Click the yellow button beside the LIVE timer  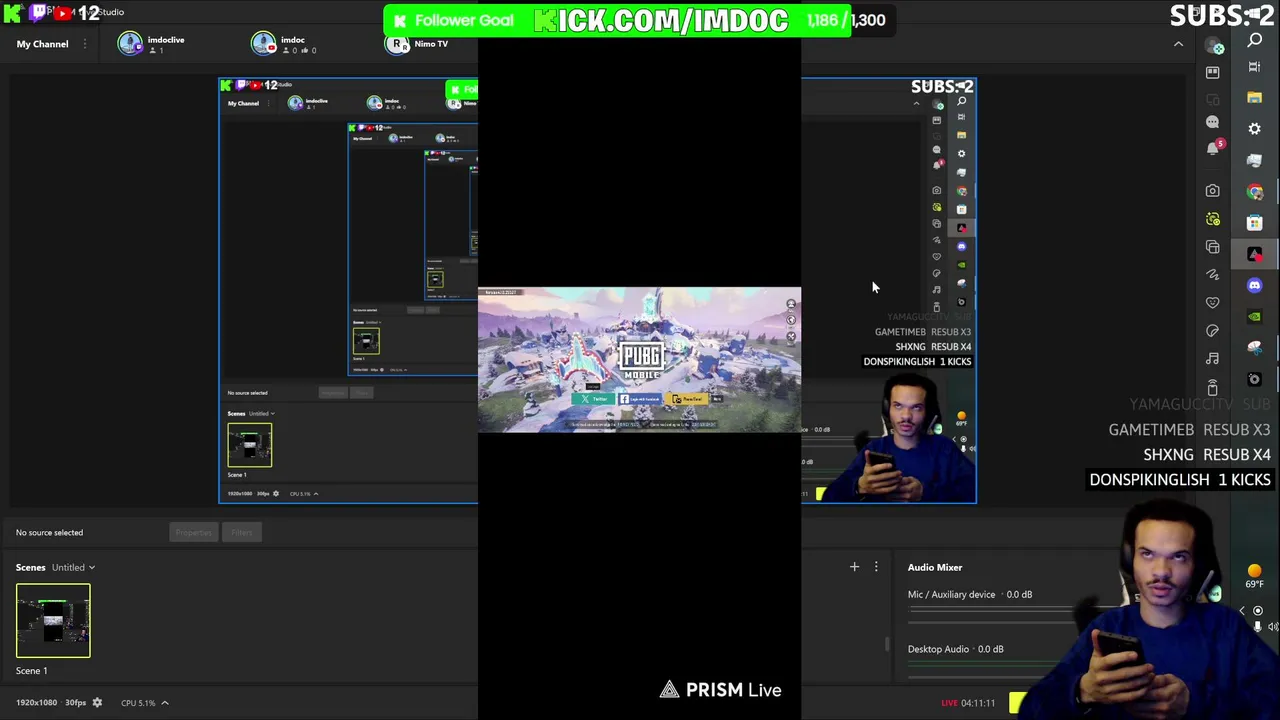pyautogui.click(x=1016, y=703)
